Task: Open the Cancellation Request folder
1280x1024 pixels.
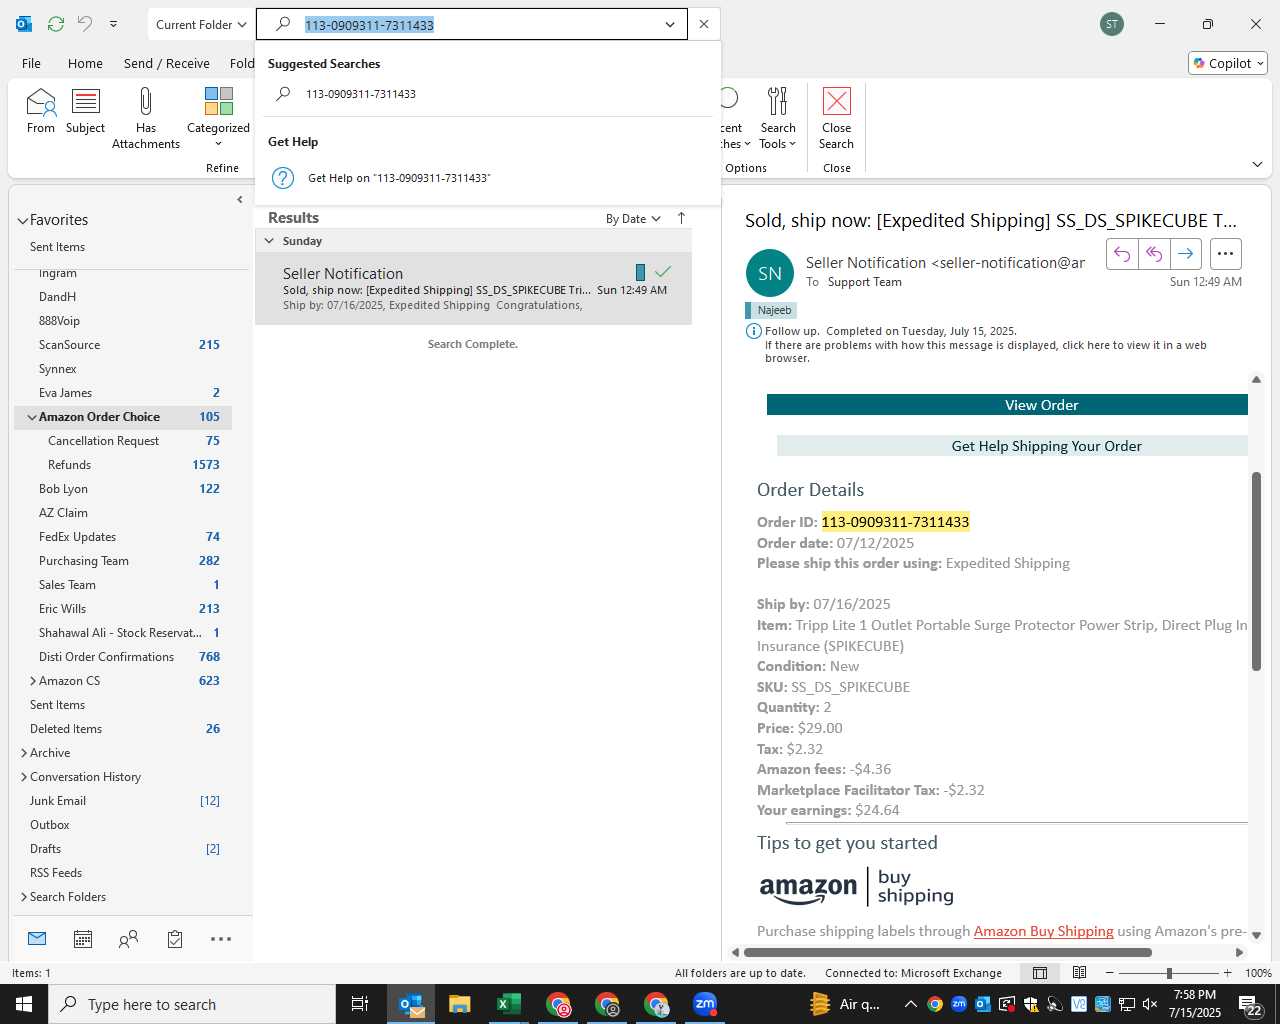Action: pos(103,441)
